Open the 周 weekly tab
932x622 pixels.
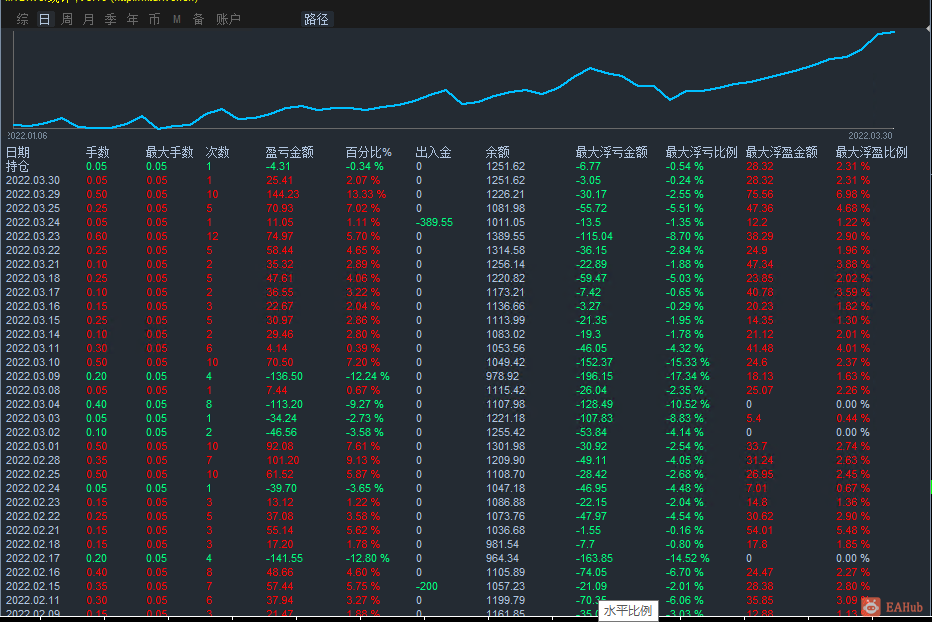pyautogui.click(x=67, y=19)
